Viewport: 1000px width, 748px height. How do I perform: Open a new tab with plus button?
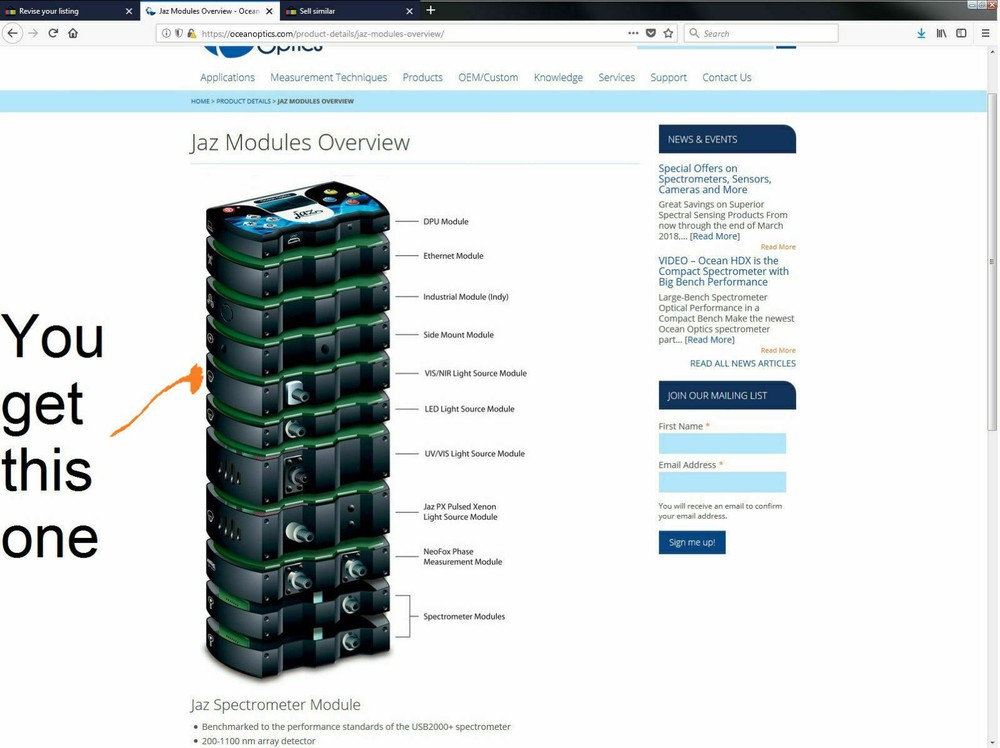click(430, 10)
